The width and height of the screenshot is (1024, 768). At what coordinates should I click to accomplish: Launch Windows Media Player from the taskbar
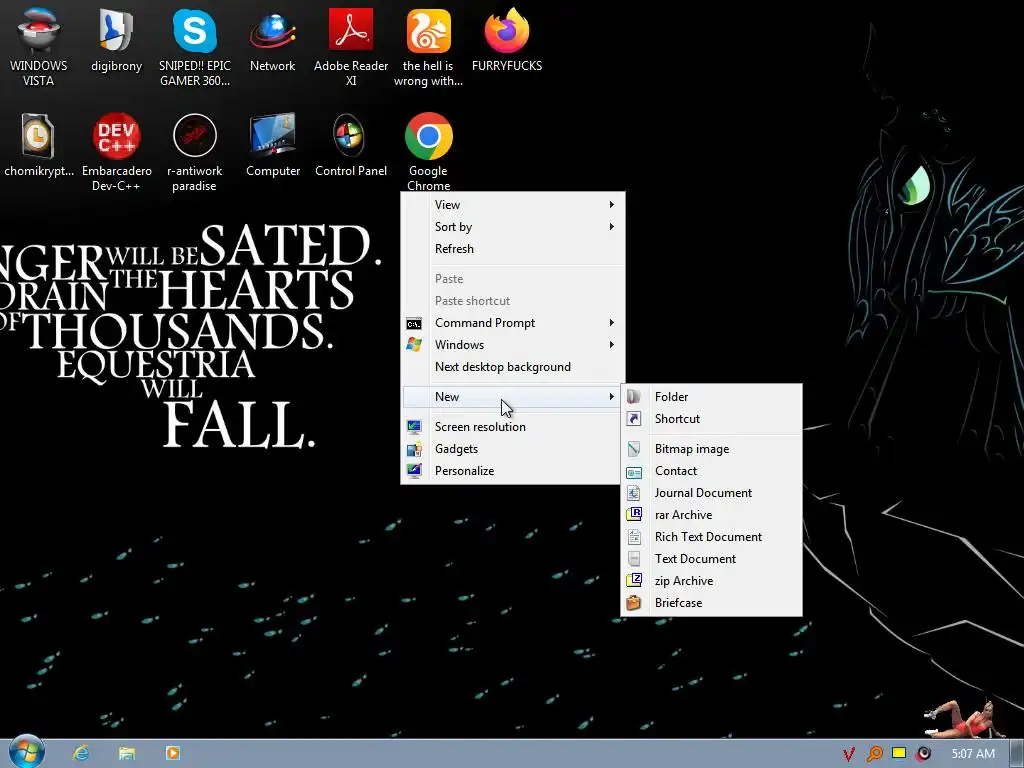(x=172, y=753)
